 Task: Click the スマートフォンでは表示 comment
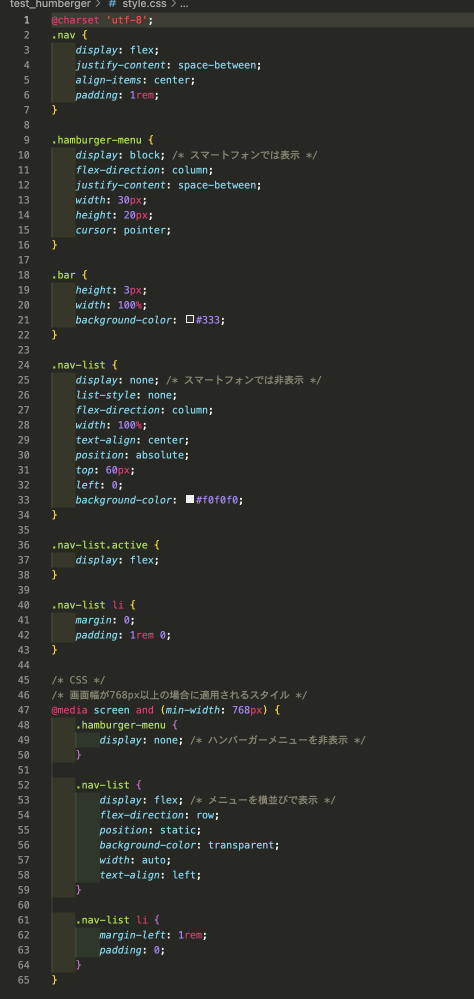[x=245, y=155]
